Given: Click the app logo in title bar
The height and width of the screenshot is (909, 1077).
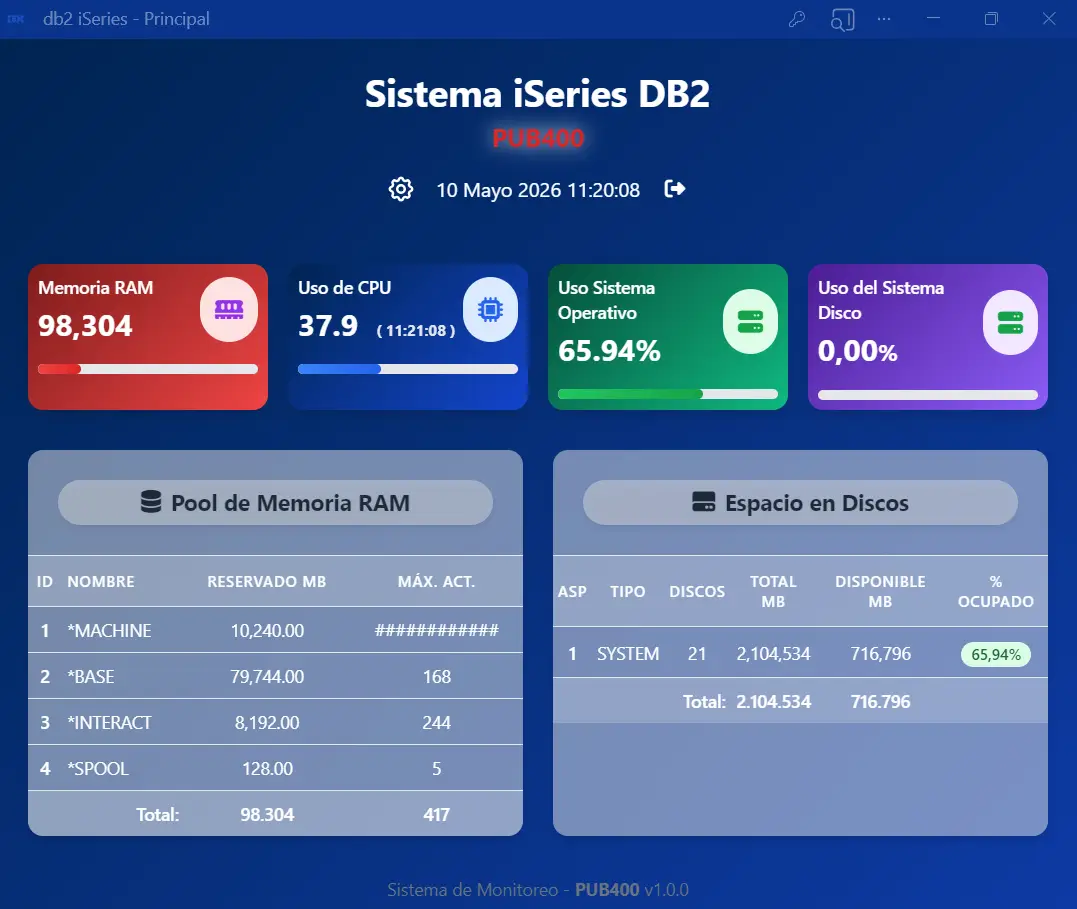Looking at the screenshot, I should 15,19.
